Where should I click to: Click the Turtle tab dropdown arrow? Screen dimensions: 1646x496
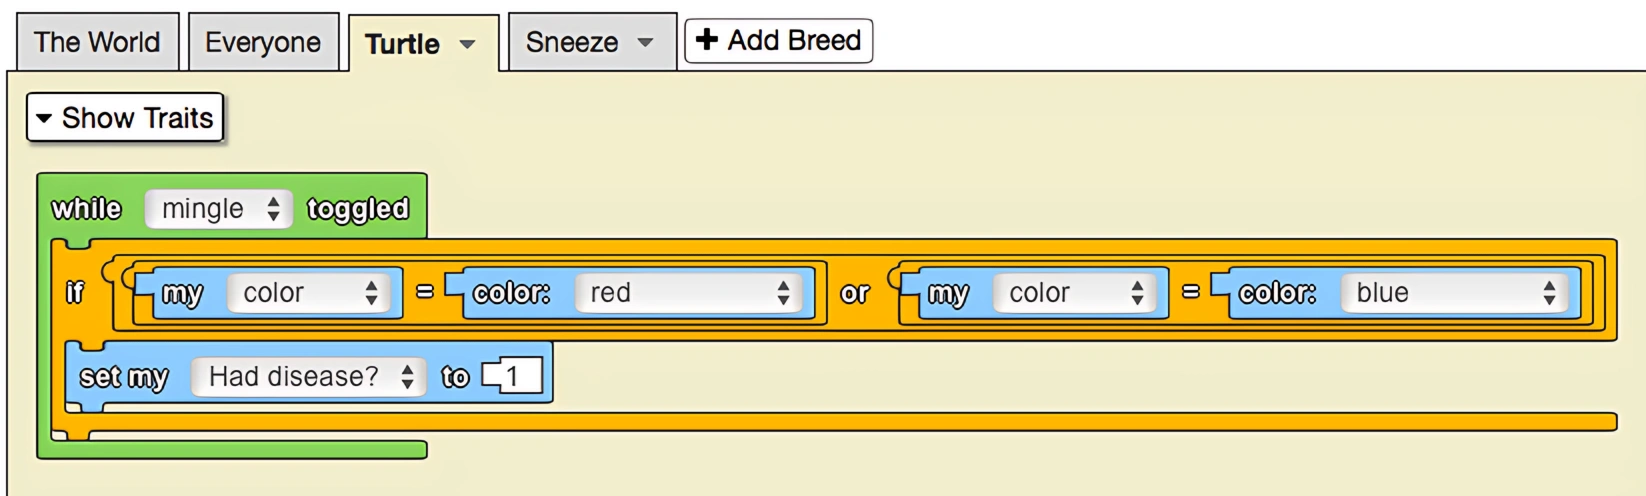click(467, 44)
